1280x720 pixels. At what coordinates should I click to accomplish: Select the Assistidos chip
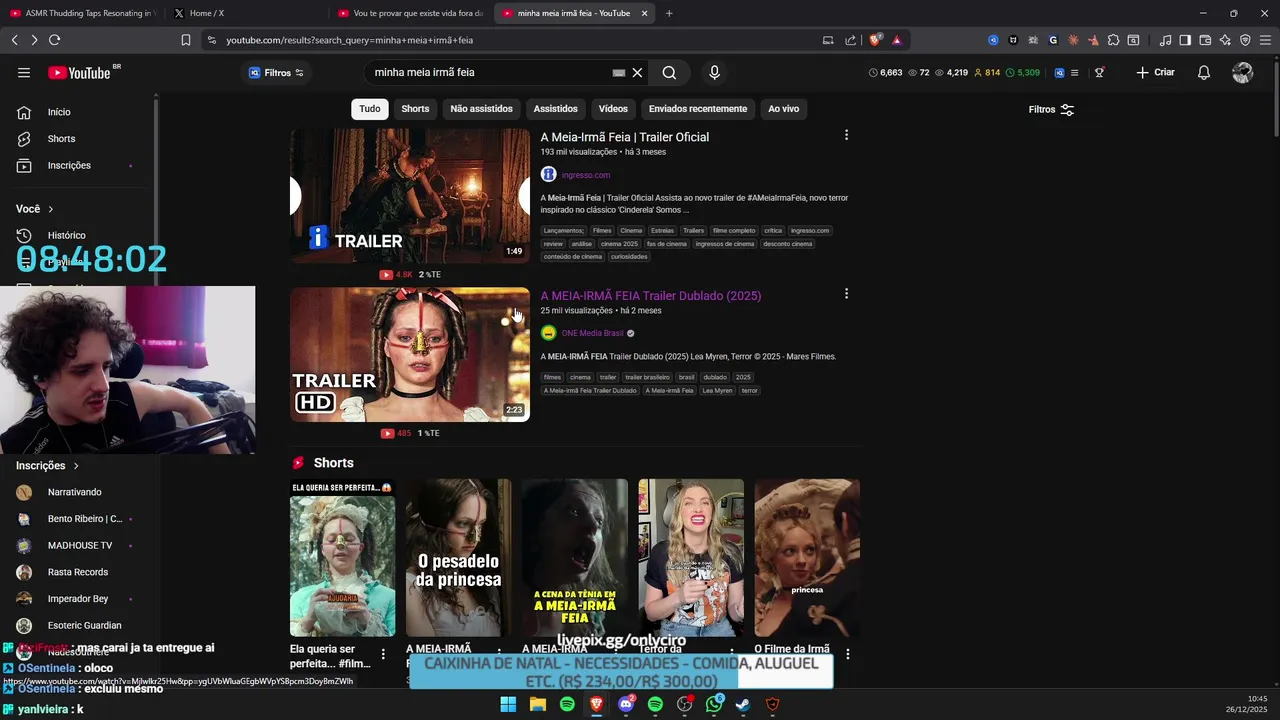point(555,109)
